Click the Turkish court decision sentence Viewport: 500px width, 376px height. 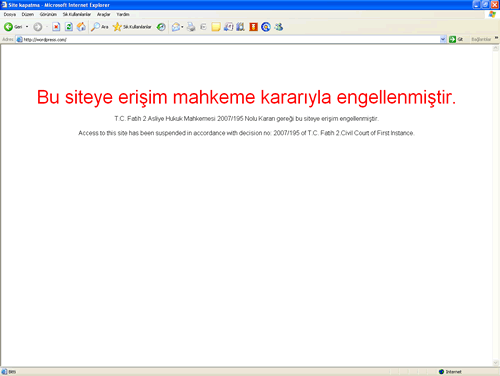tap(247, 119)
